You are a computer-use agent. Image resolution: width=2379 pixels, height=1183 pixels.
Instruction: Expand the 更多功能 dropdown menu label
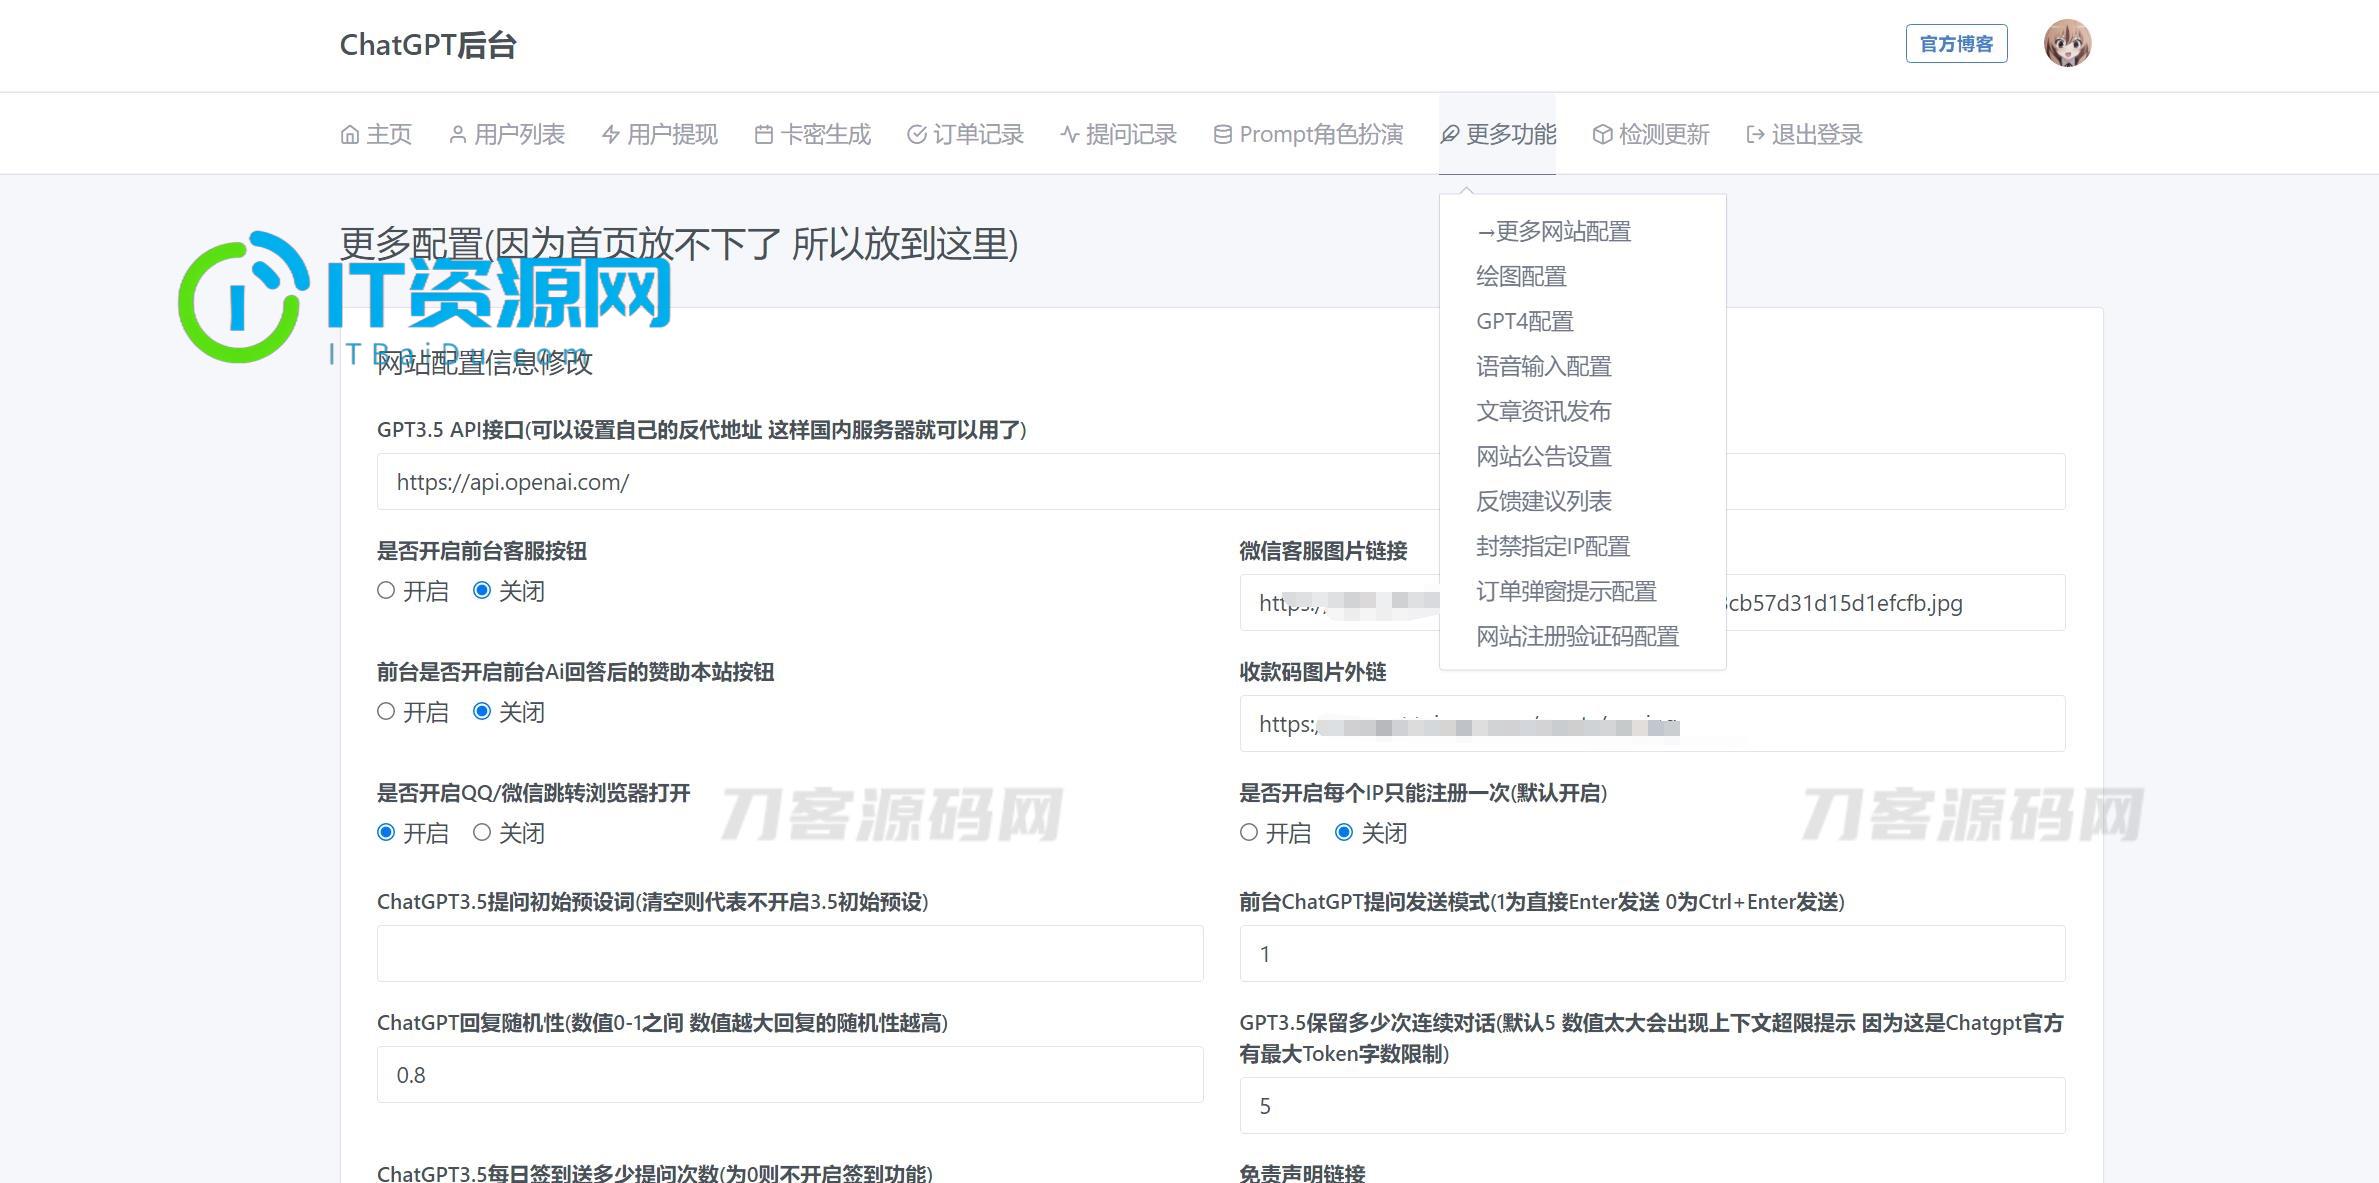[x=1511, y=134]
